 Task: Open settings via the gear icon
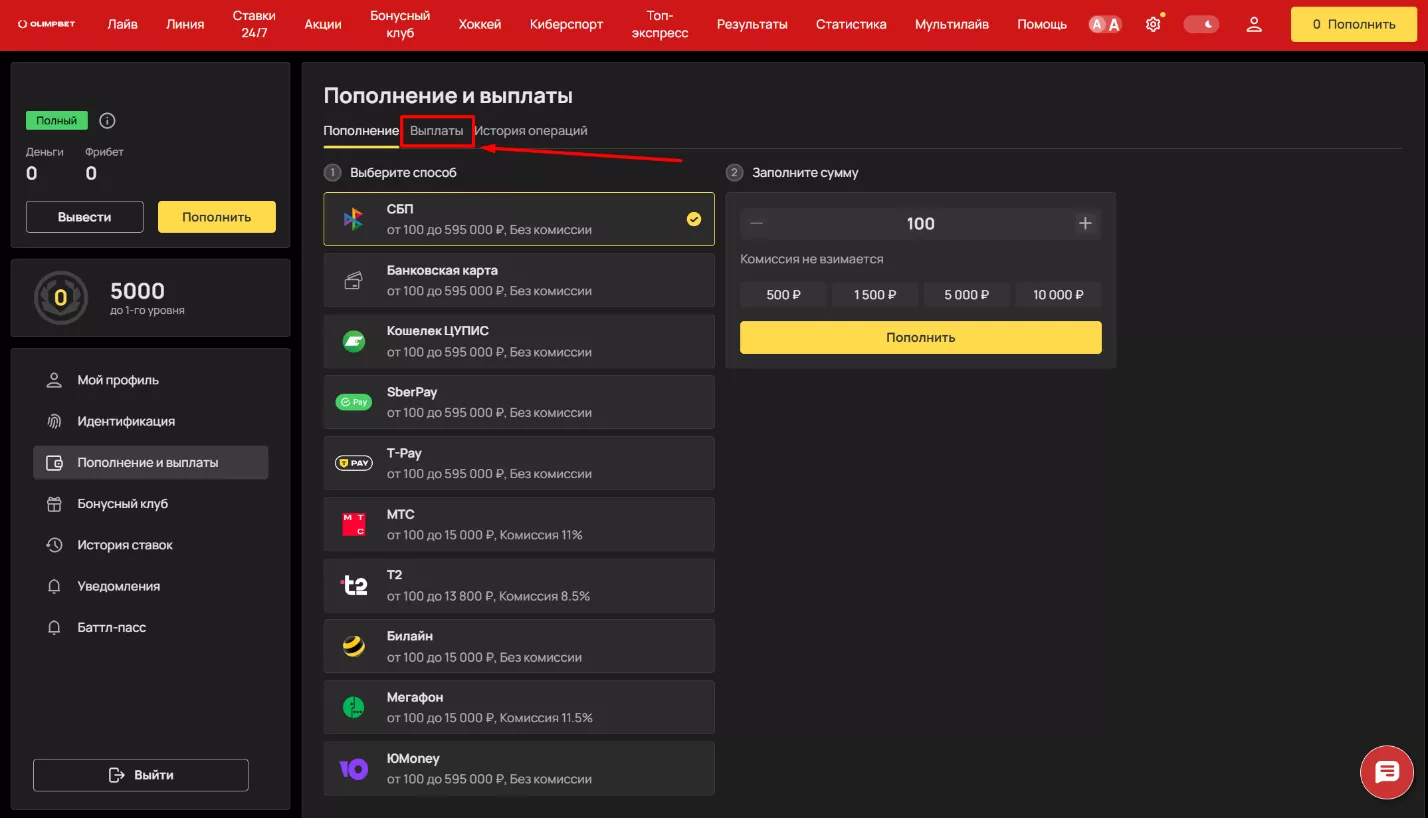coord(1152,23)
